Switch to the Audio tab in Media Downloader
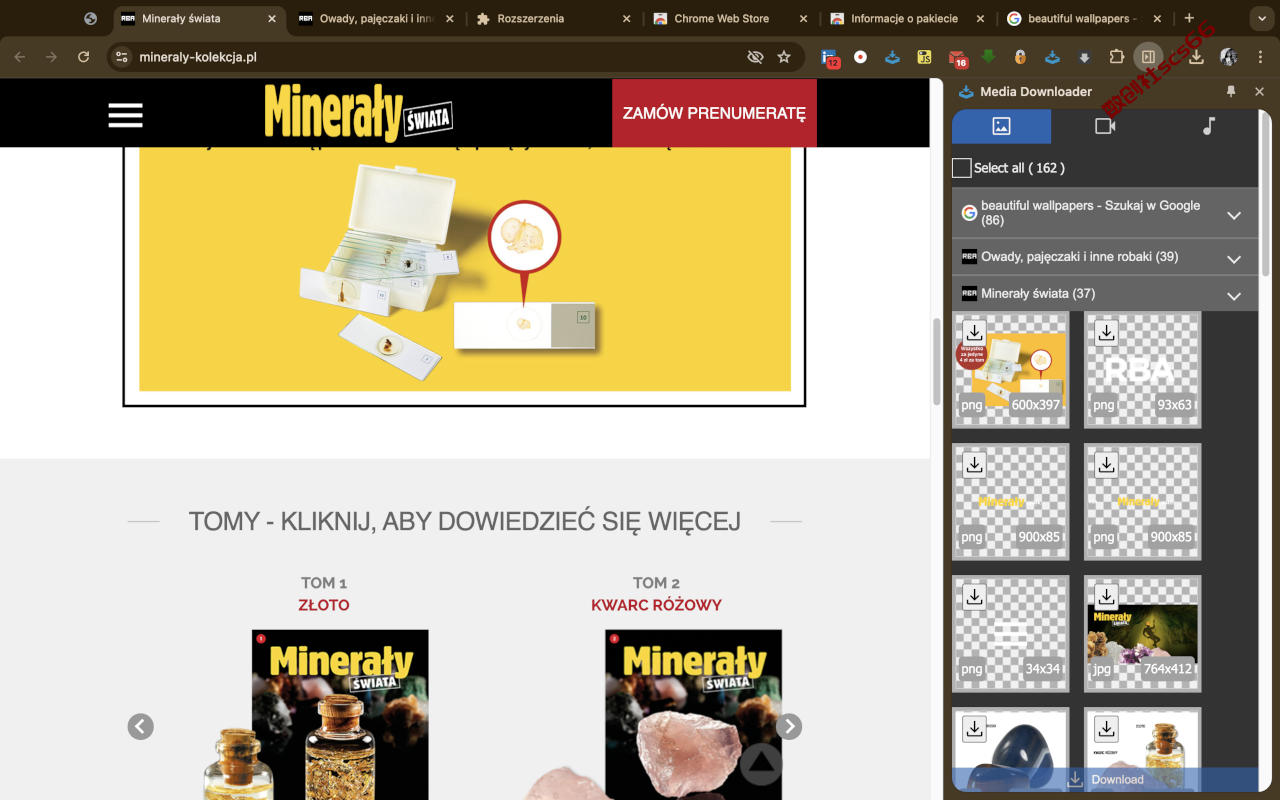 [1208, 126]
